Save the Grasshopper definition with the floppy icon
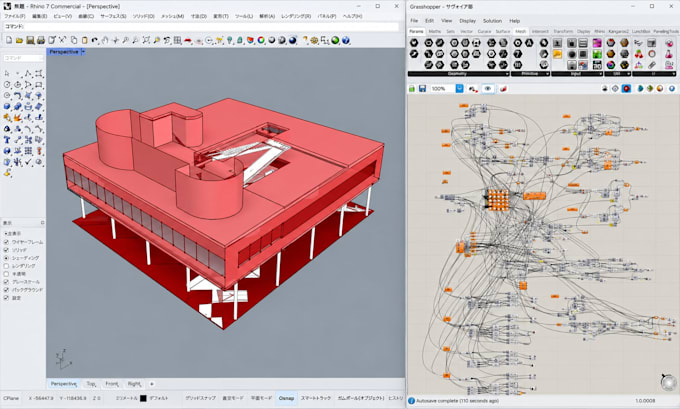 pos(422,88)
